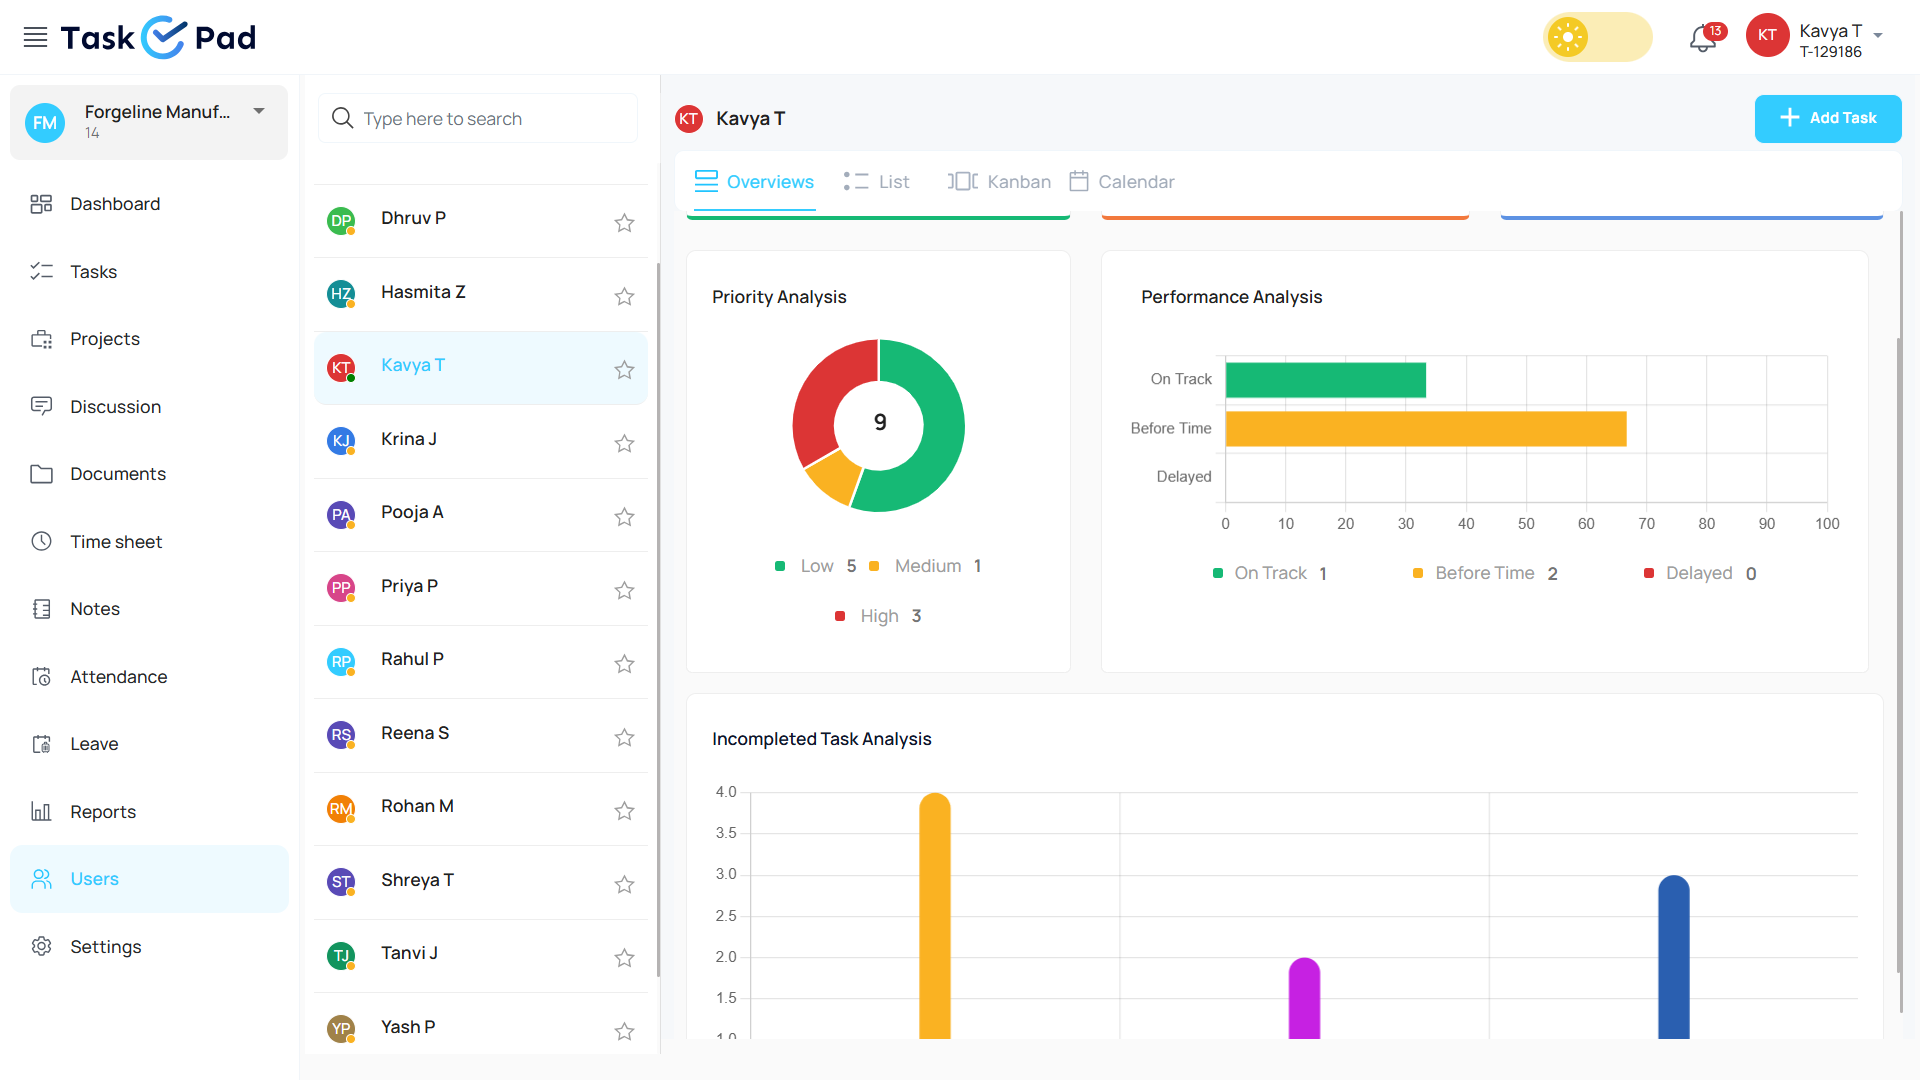
Task: Toggle High legend in Priority Analysis
Action: point(879,616)
